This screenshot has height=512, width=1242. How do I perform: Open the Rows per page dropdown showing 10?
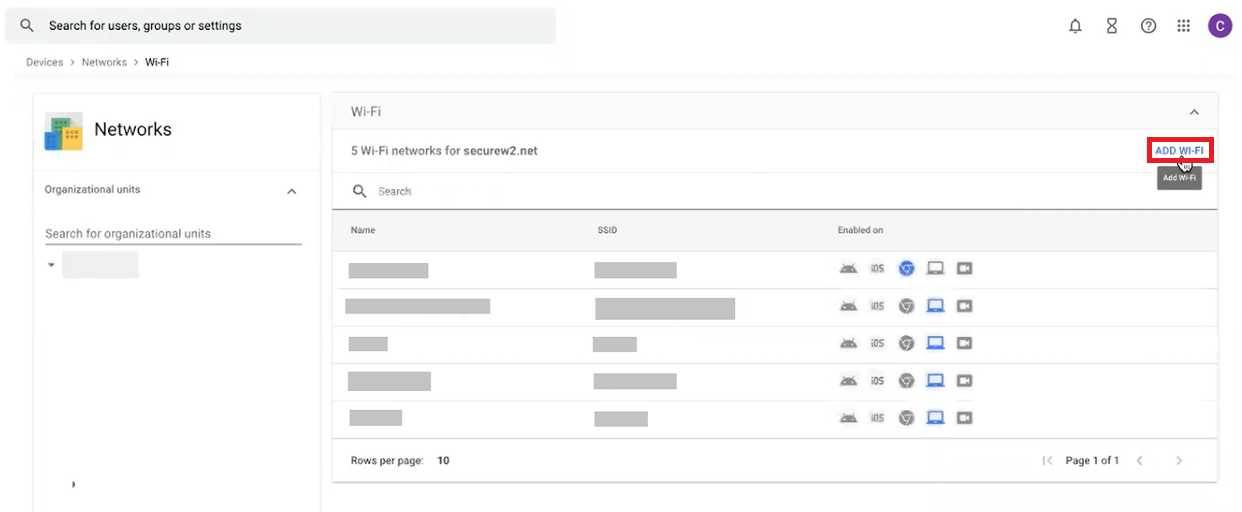point(443,461)
